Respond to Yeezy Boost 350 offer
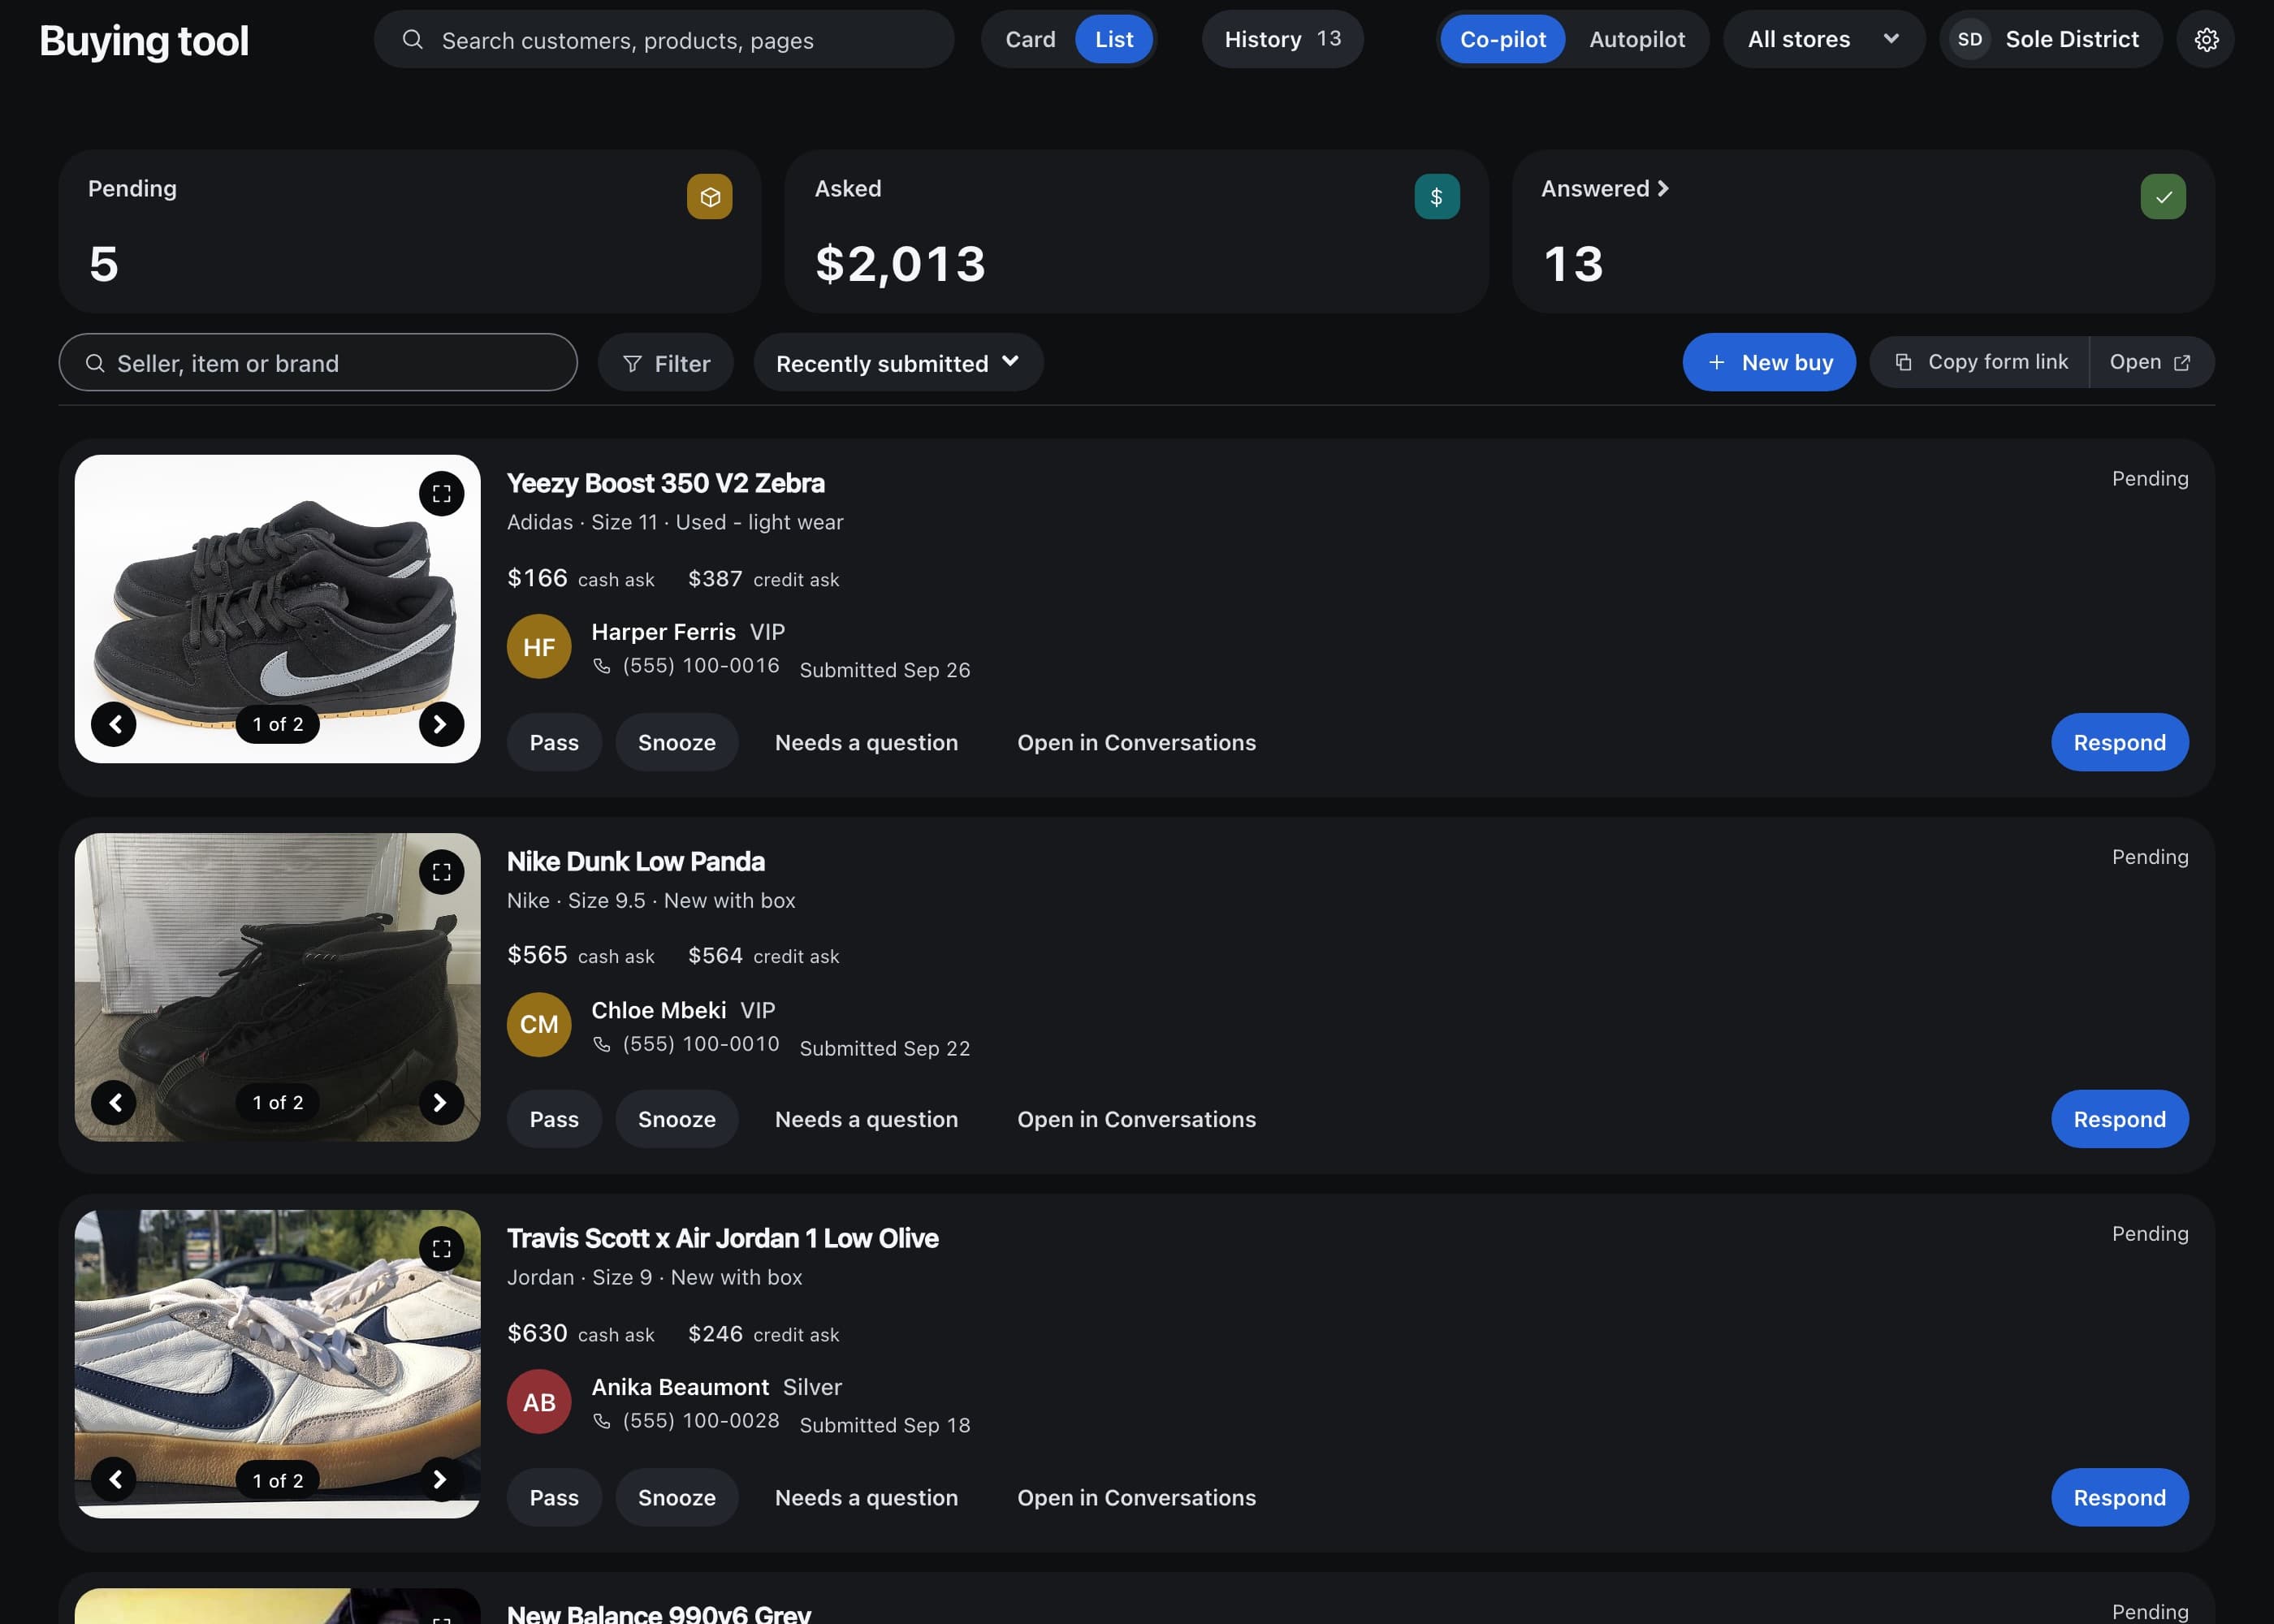Viewport: 2274px width, 1624px height. pos(2119,742)
